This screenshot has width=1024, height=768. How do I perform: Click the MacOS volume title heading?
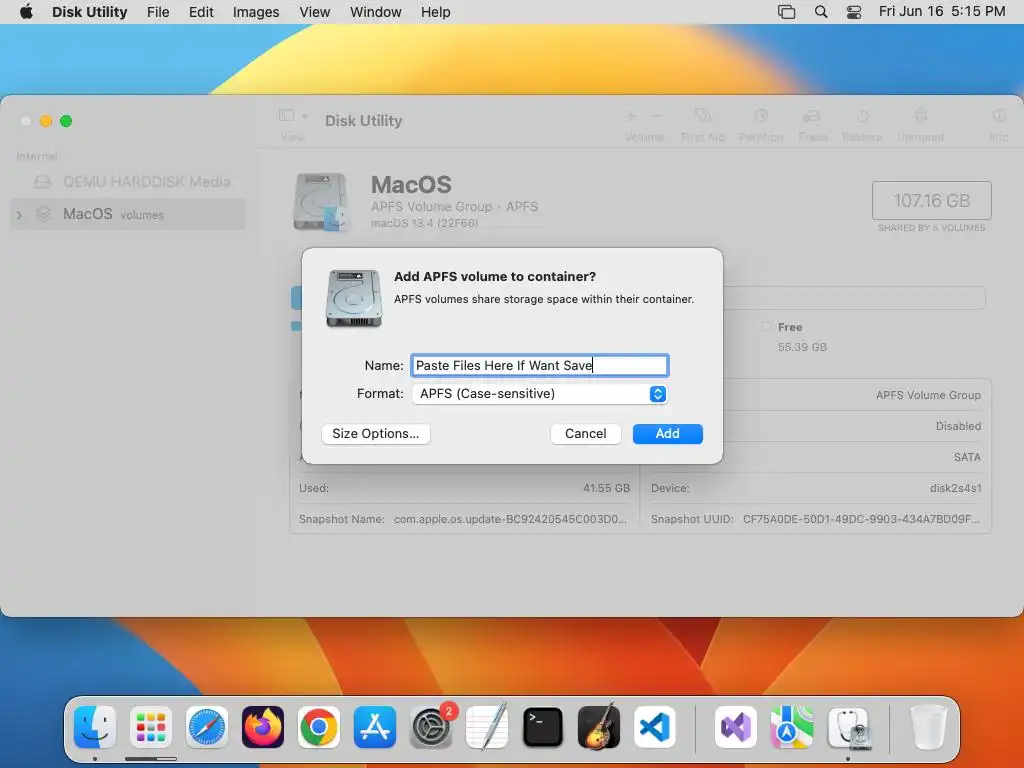[411, 185]
